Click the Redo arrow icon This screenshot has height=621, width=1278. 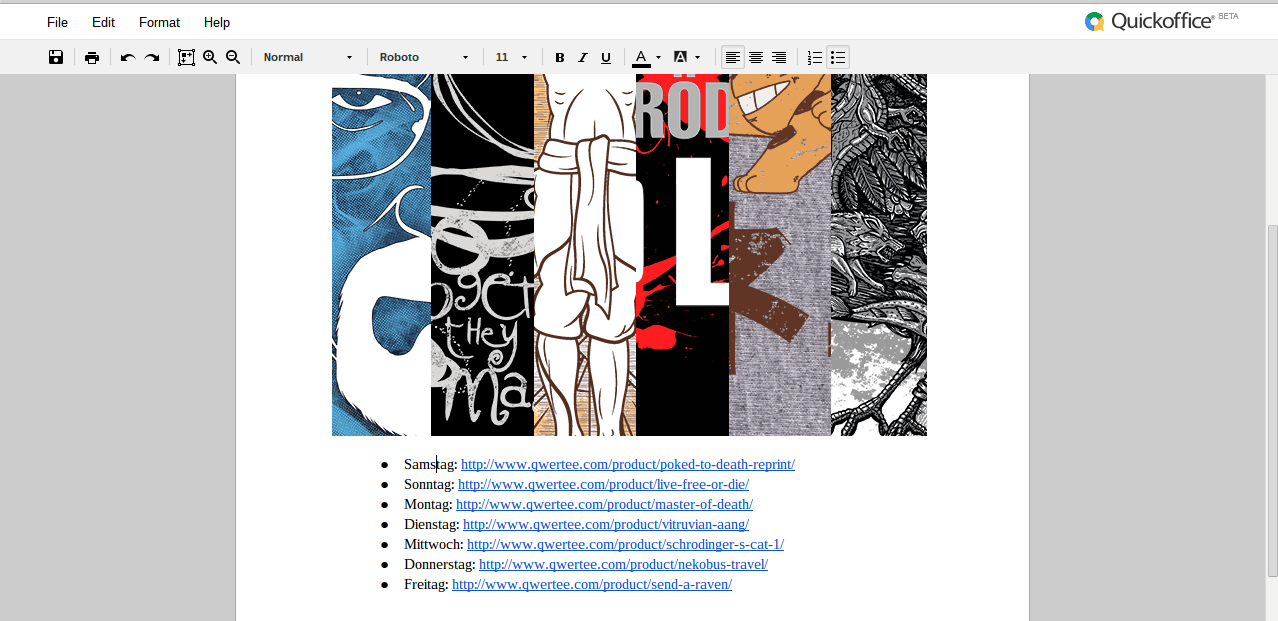tap(152, 57)
